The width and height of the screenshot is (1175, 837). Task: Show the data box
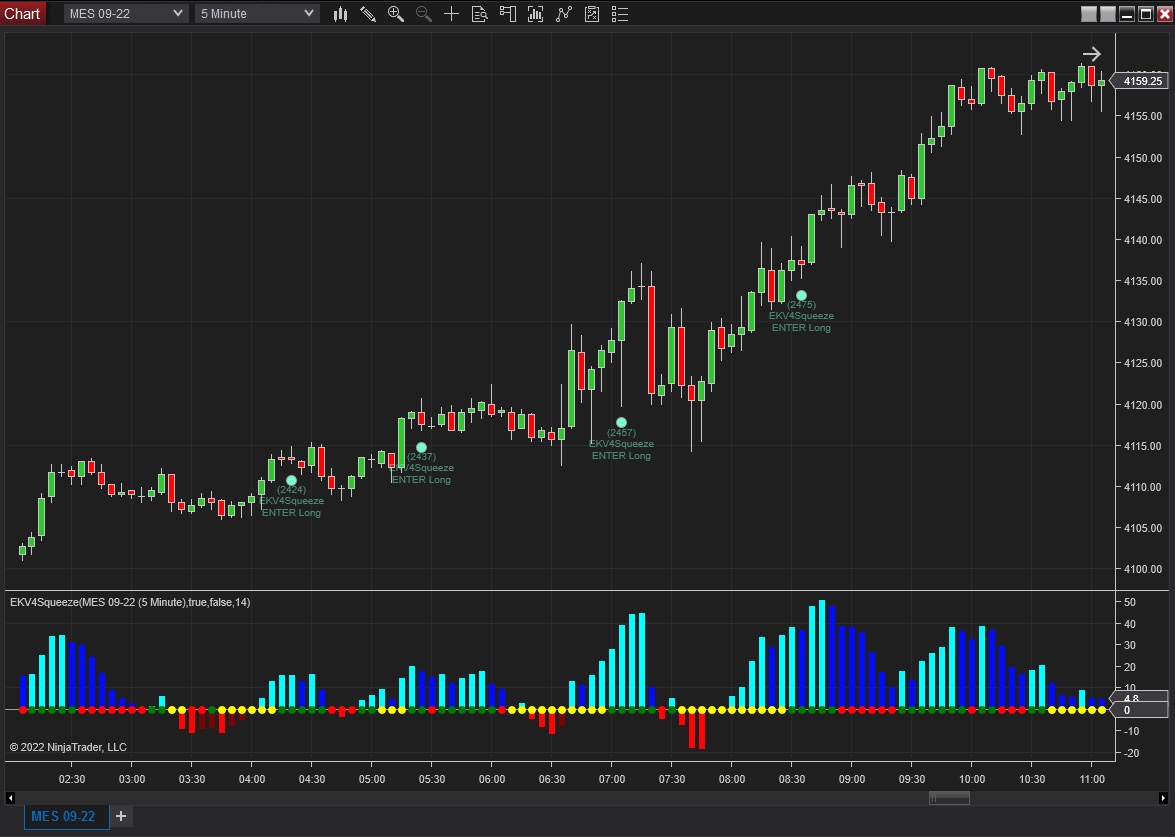point(480,13)
